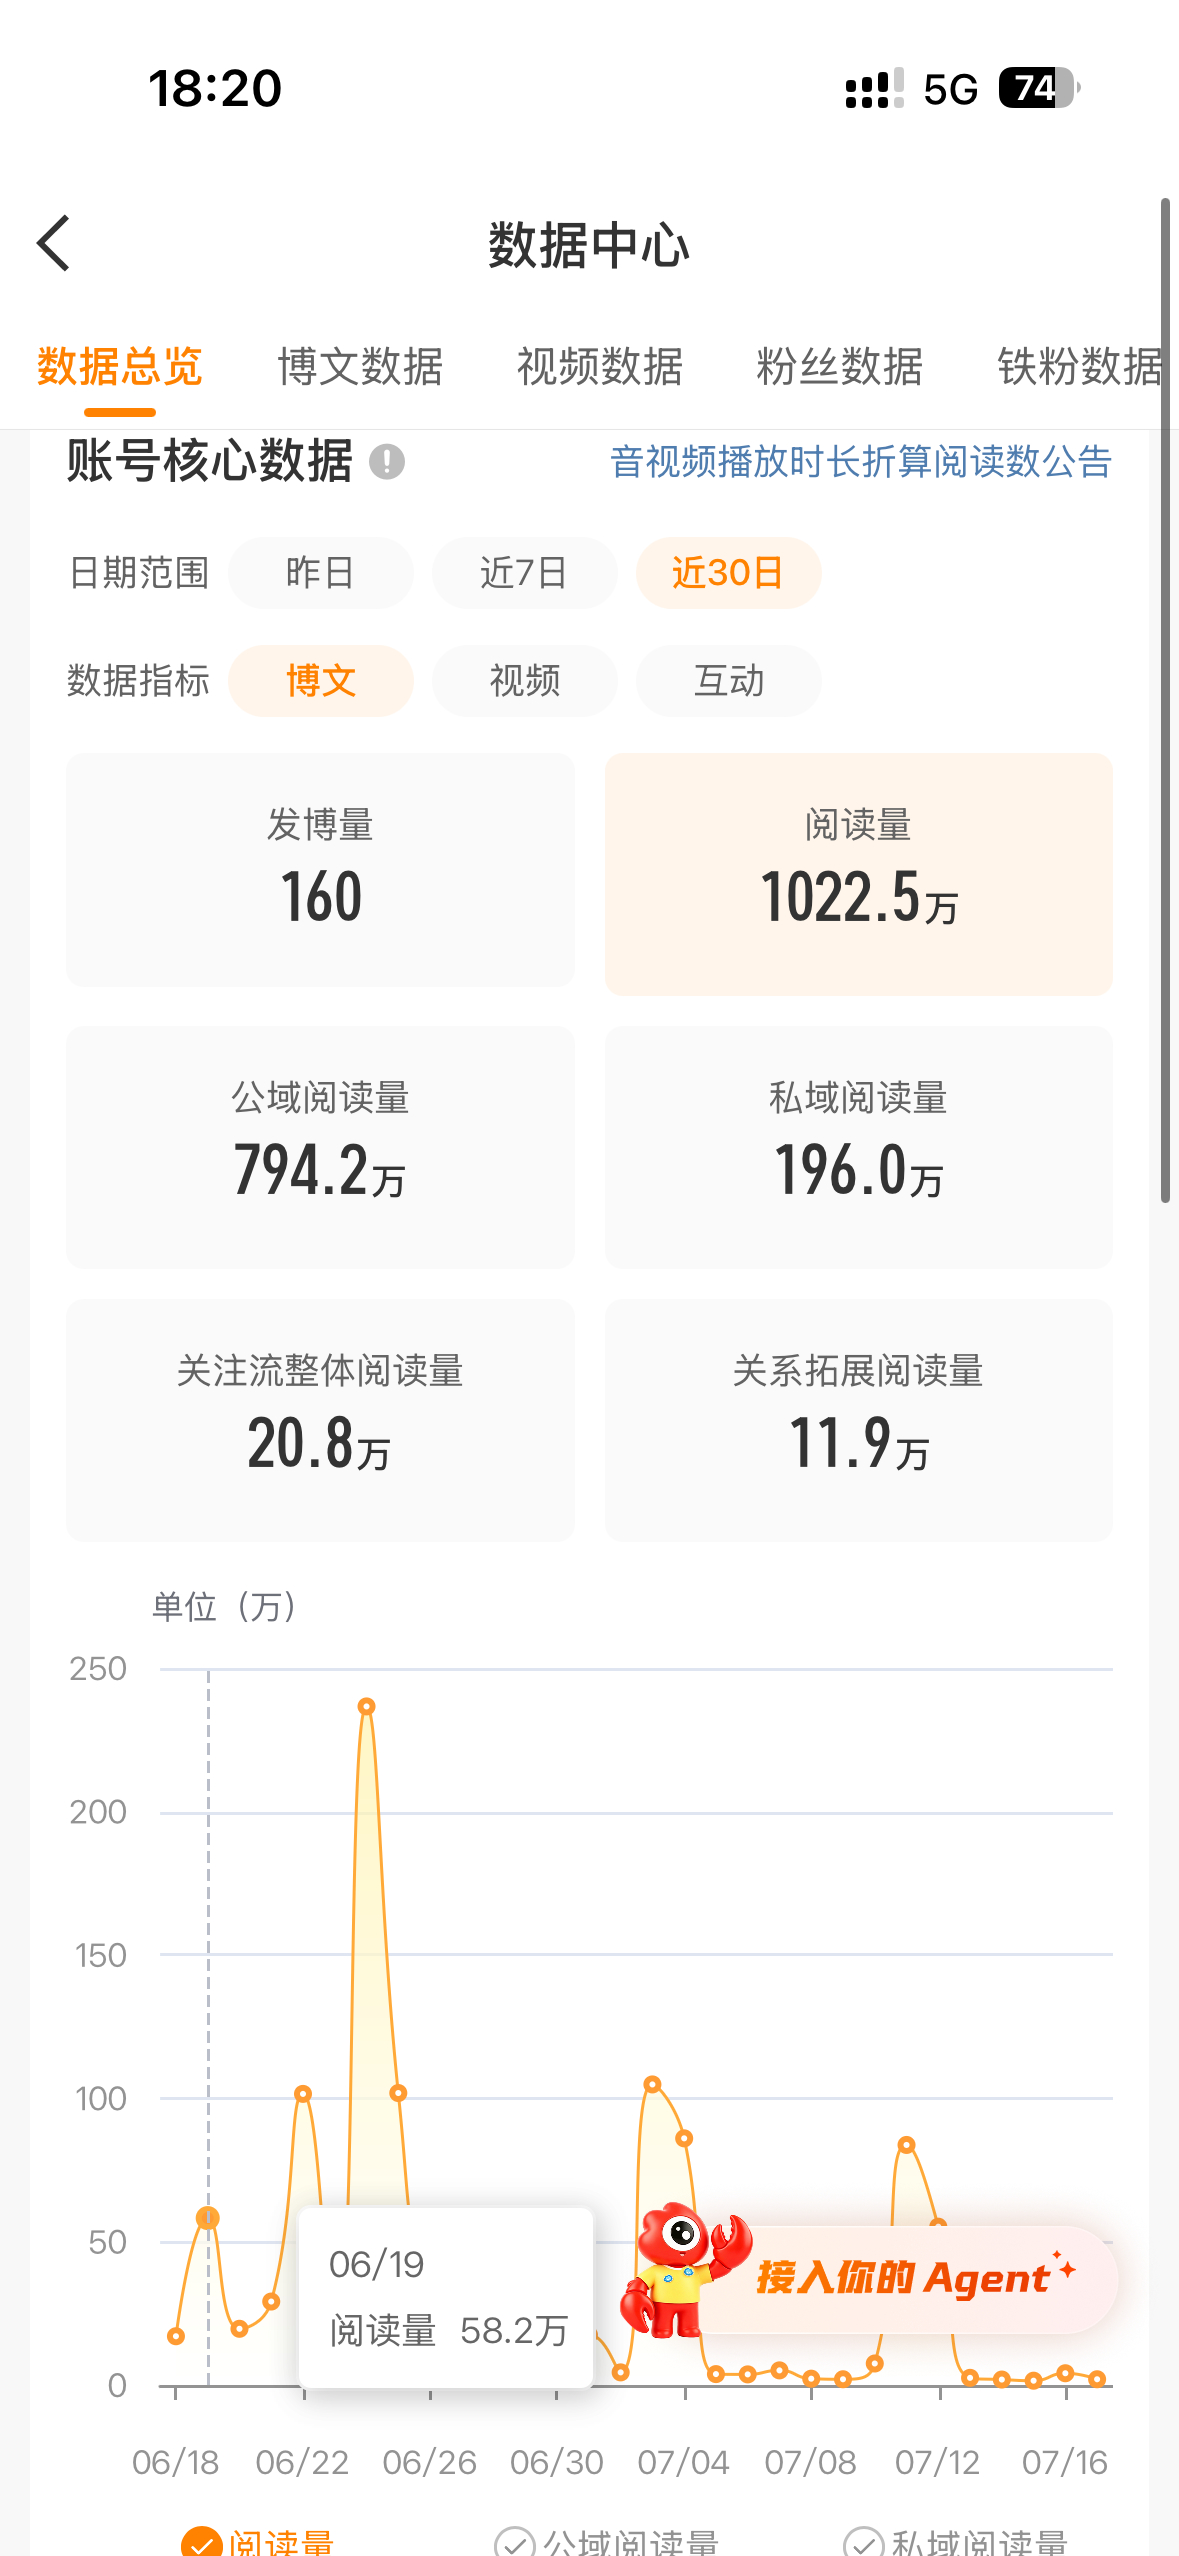
Task: Switch to 博文数据 tab
Action: pos(360,367)
